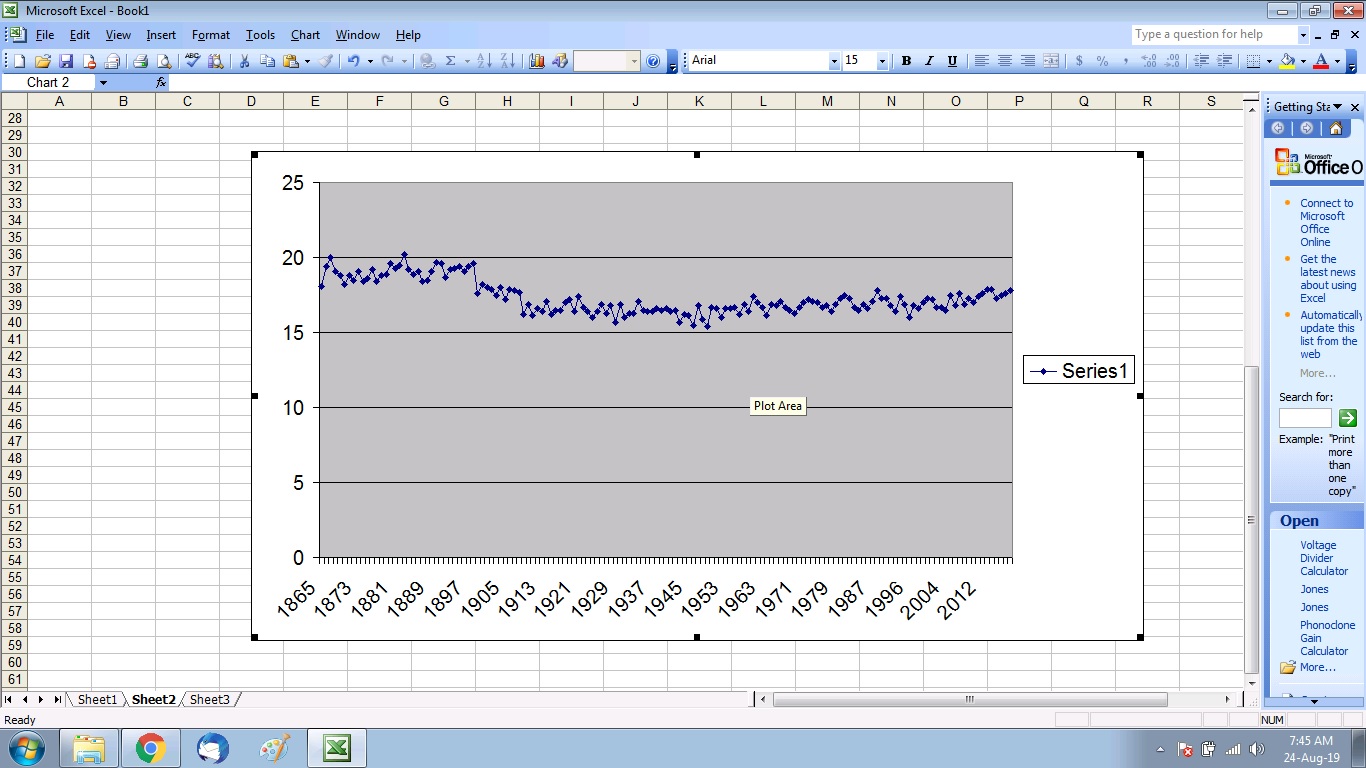Open the Chart menu
The image size is (1366, 768).
305,35
